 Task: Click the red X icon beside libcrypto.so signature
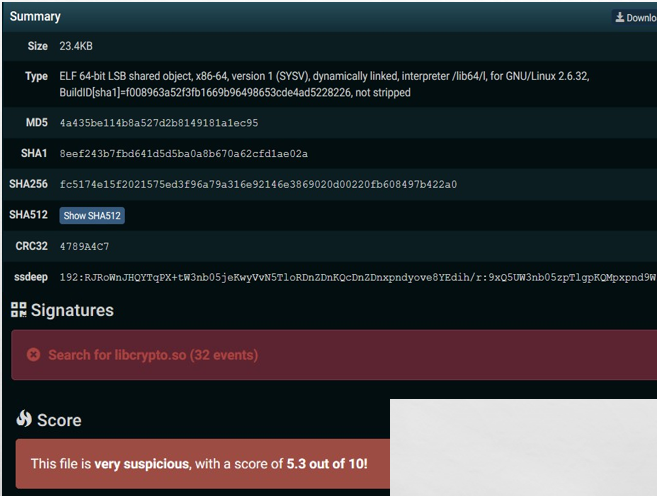click(33, 355)
